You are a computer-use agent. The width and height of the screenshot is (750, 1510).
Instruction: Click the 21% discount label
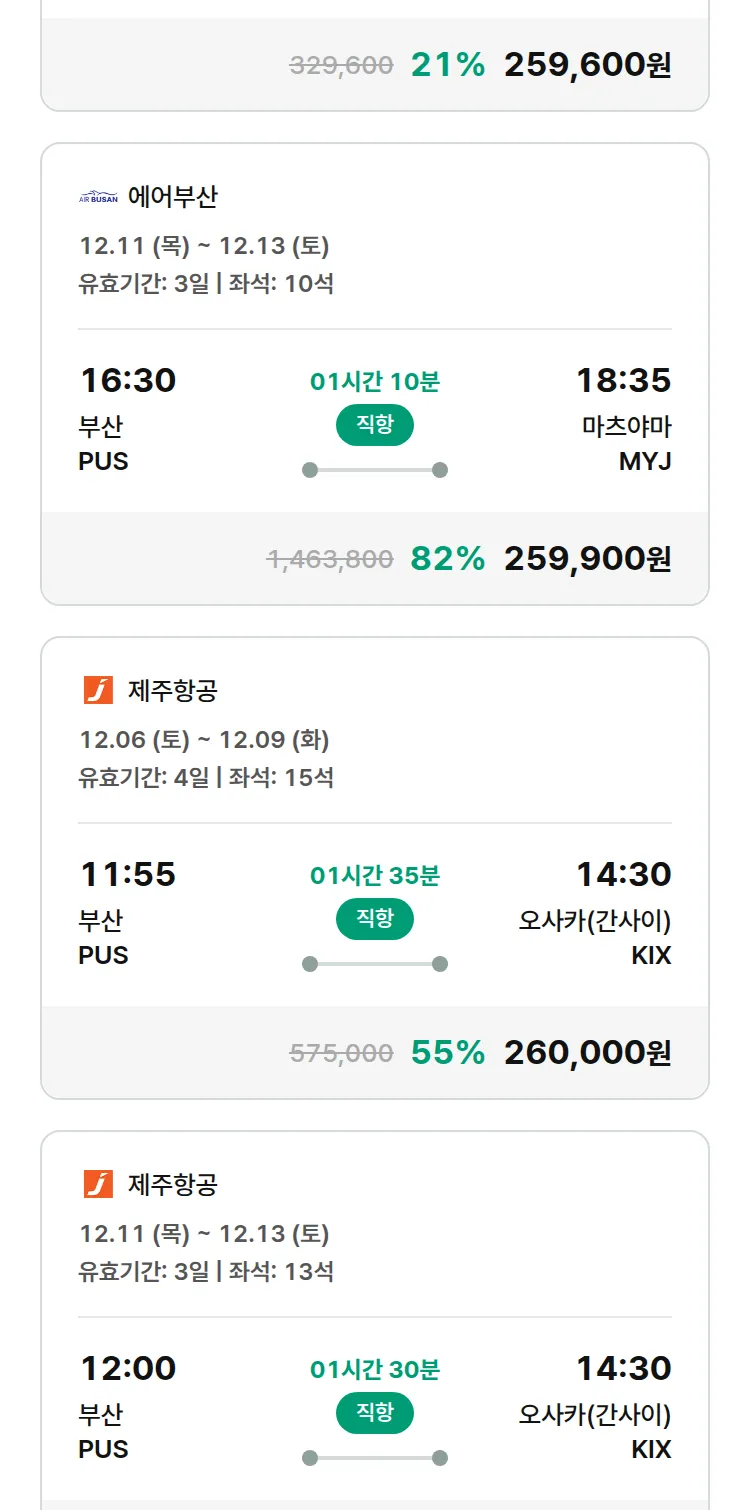(x=447, y=65)
